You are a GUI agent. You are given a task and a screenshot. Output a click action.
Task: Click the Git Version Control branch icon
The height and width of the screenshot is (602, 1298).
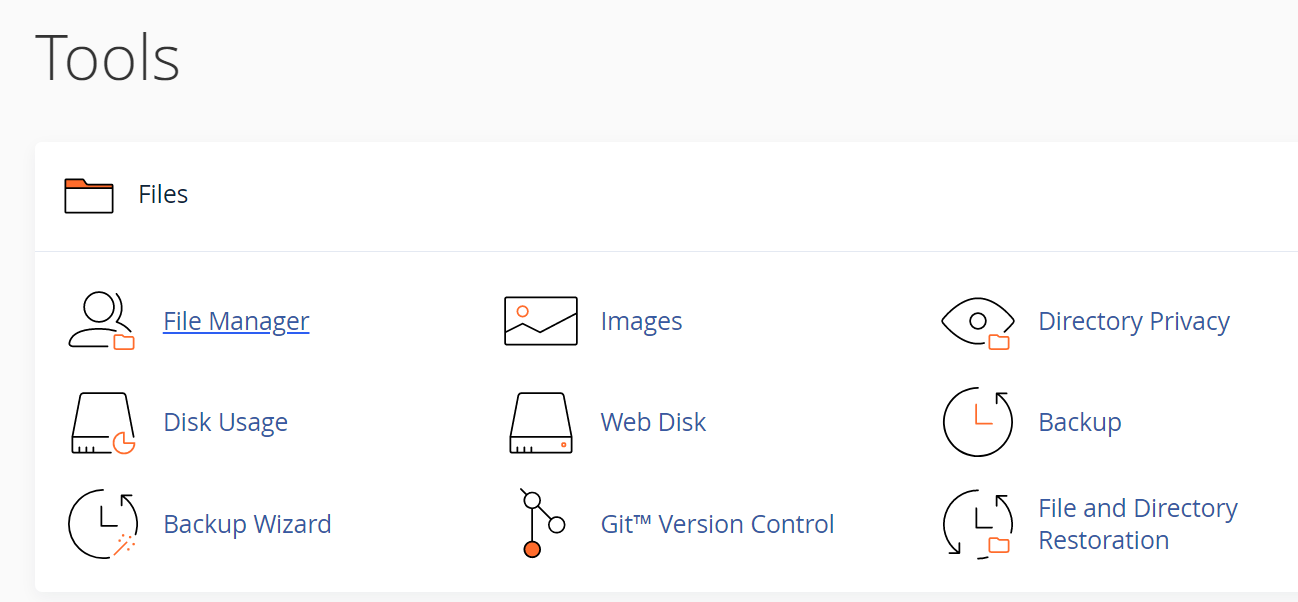click(542, 523)
